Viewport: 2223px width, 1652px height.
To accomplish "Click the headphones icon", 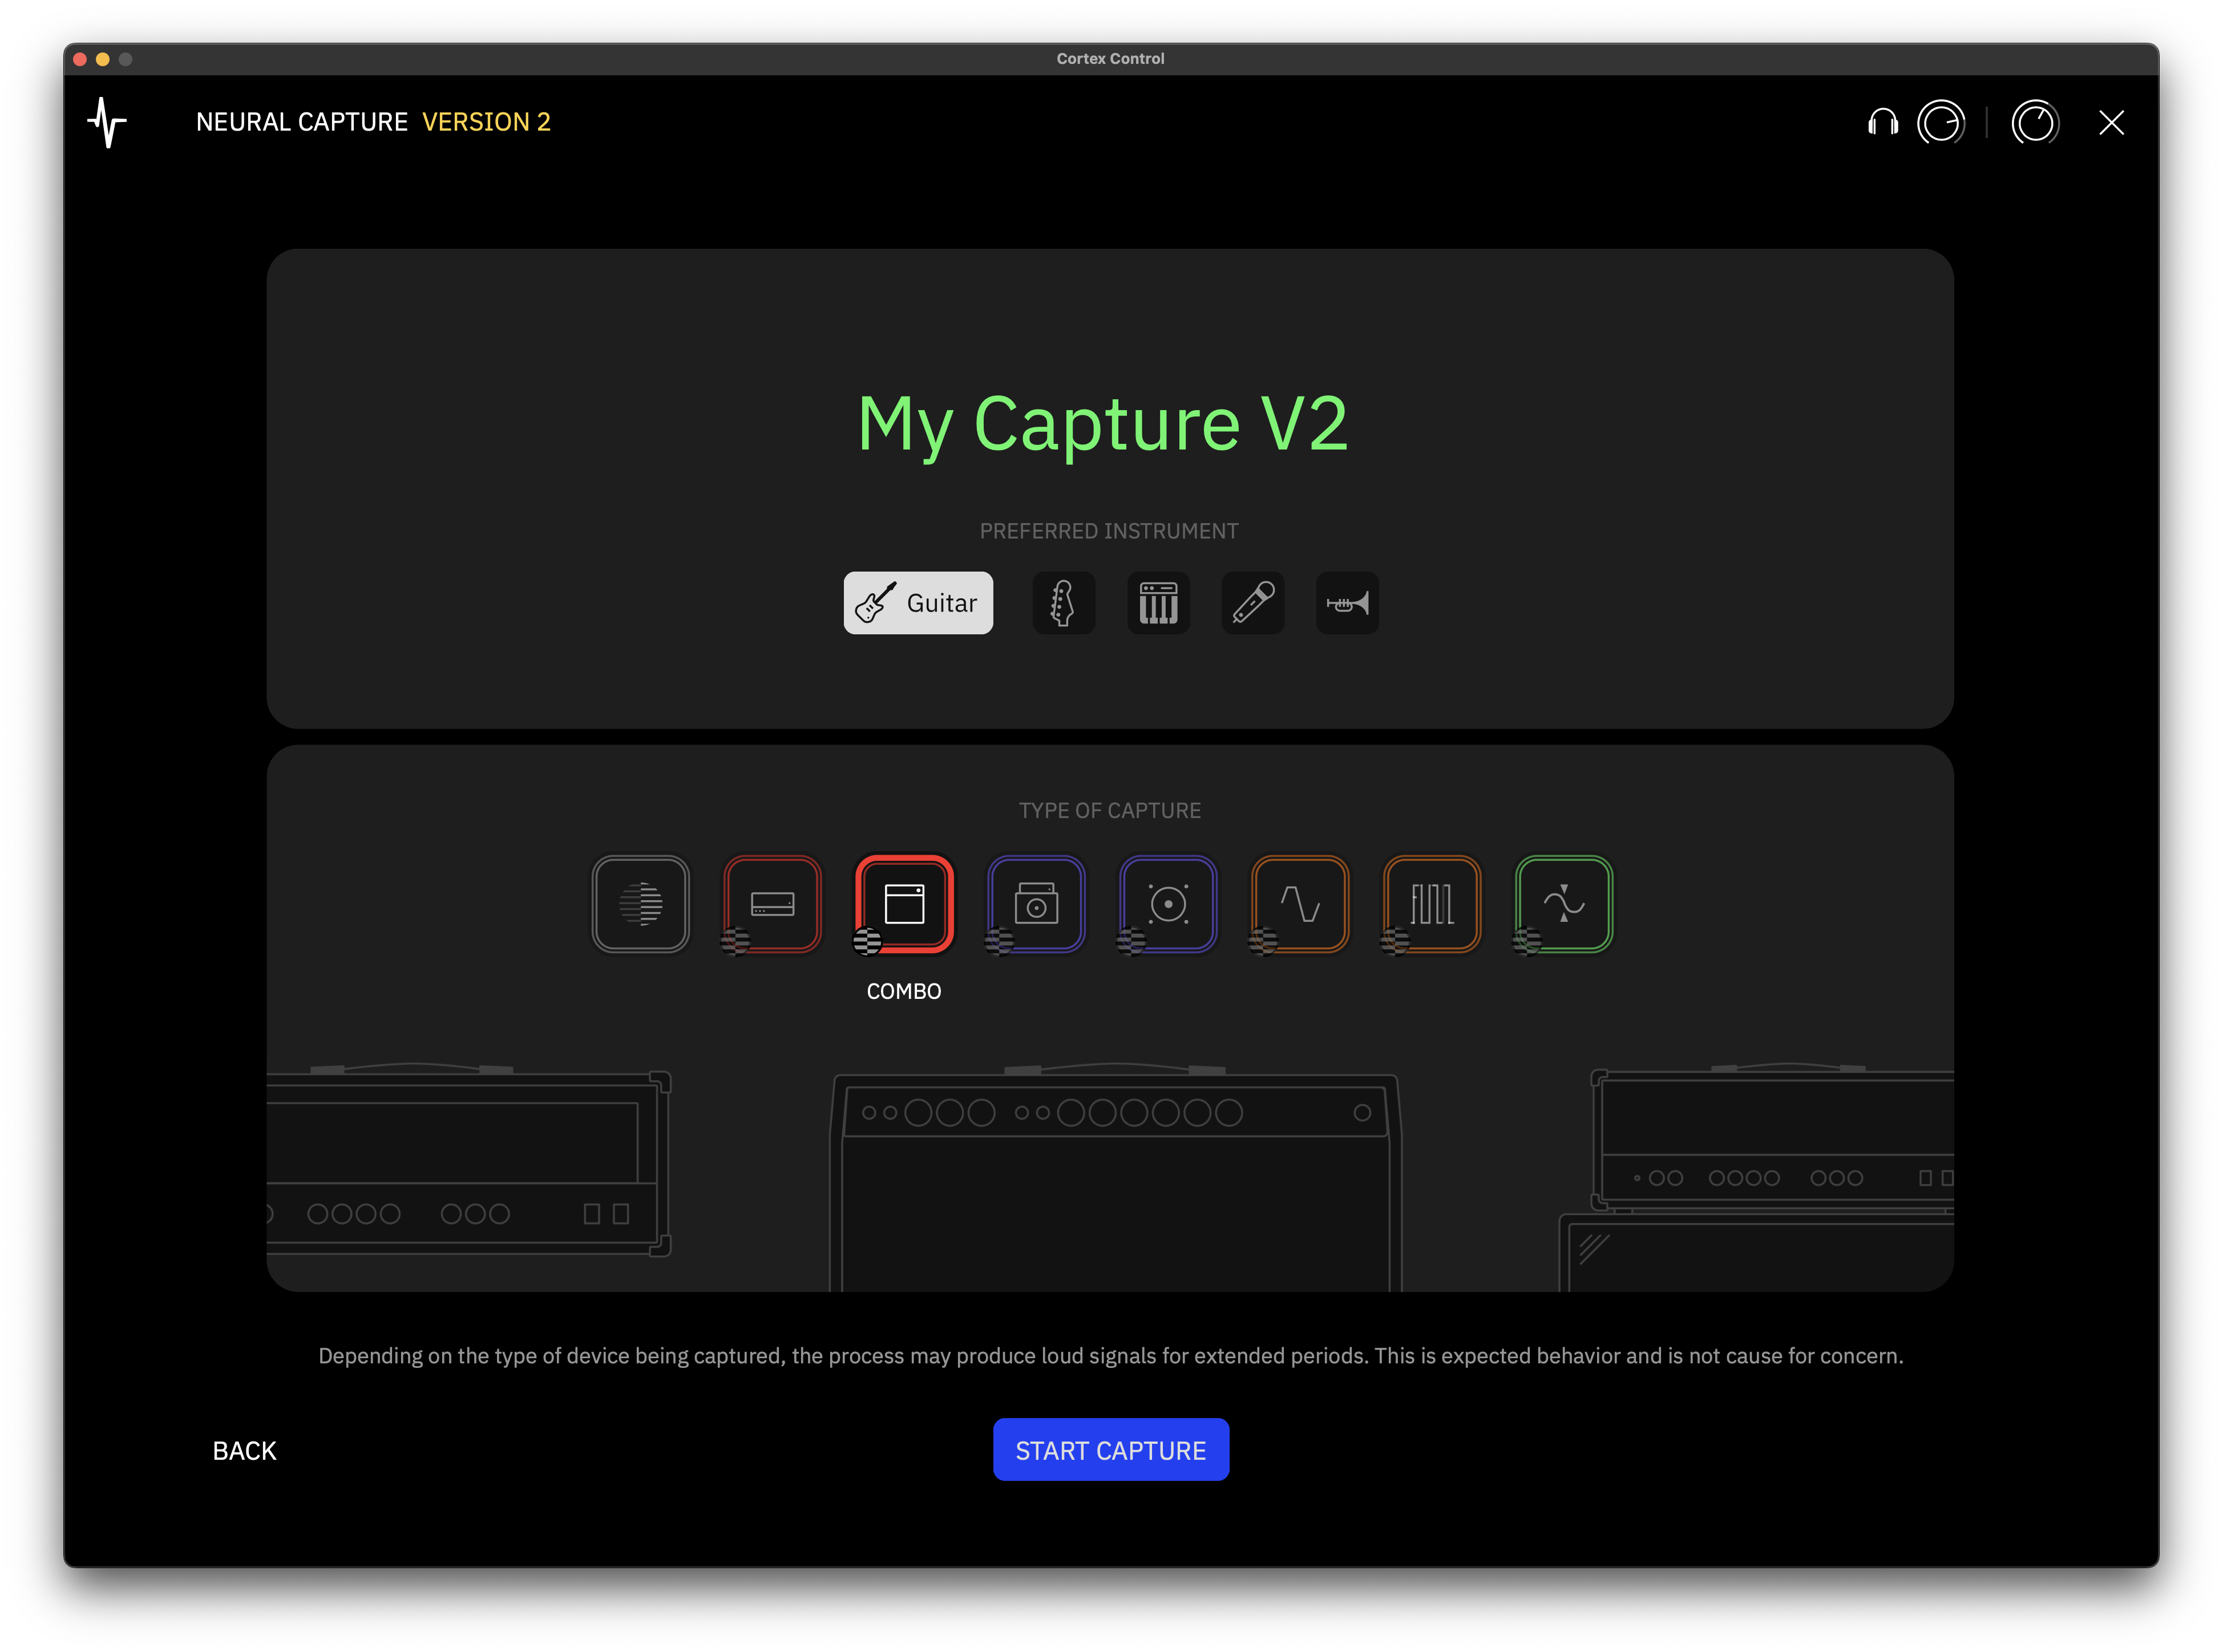I will 1883,123.
